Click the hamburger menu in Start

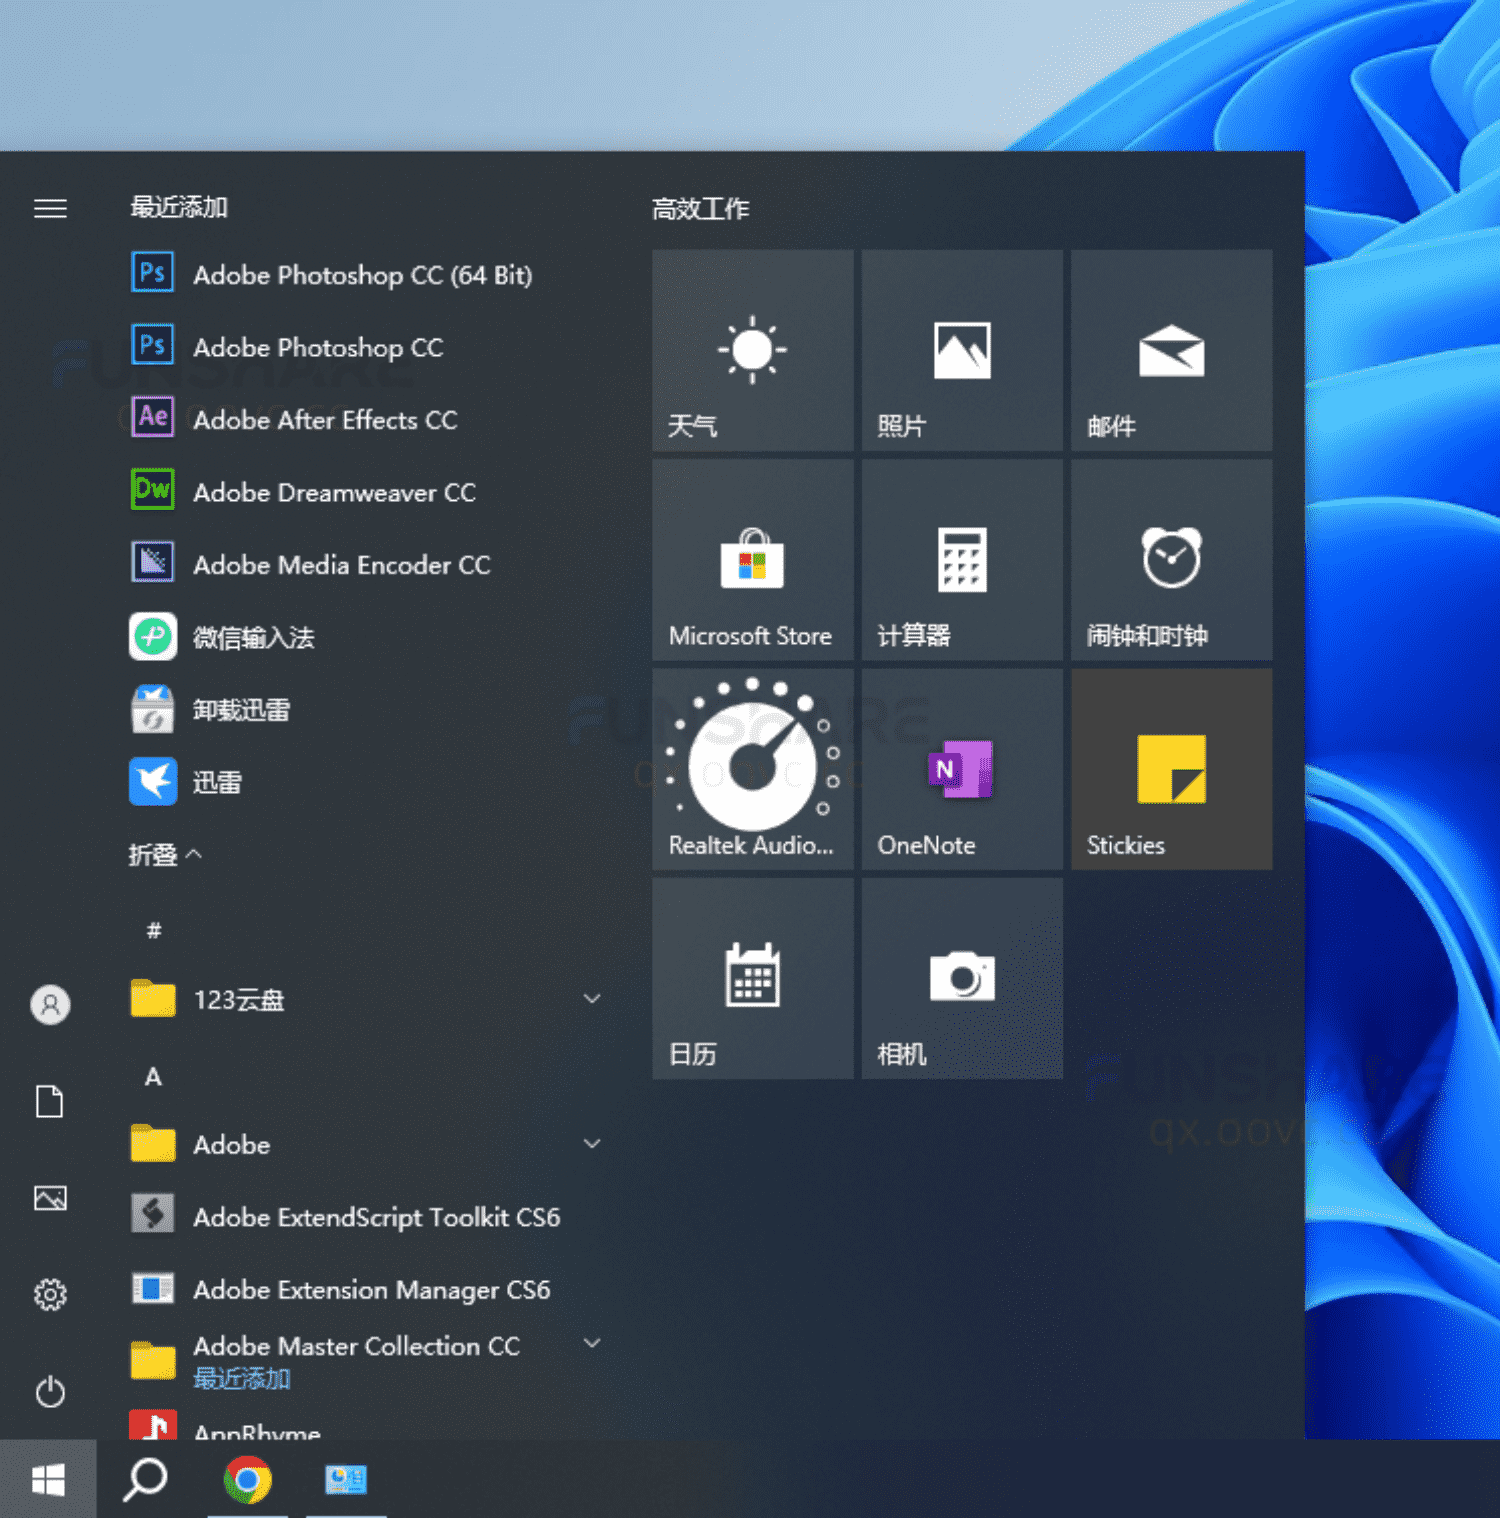tap(50, 208)
